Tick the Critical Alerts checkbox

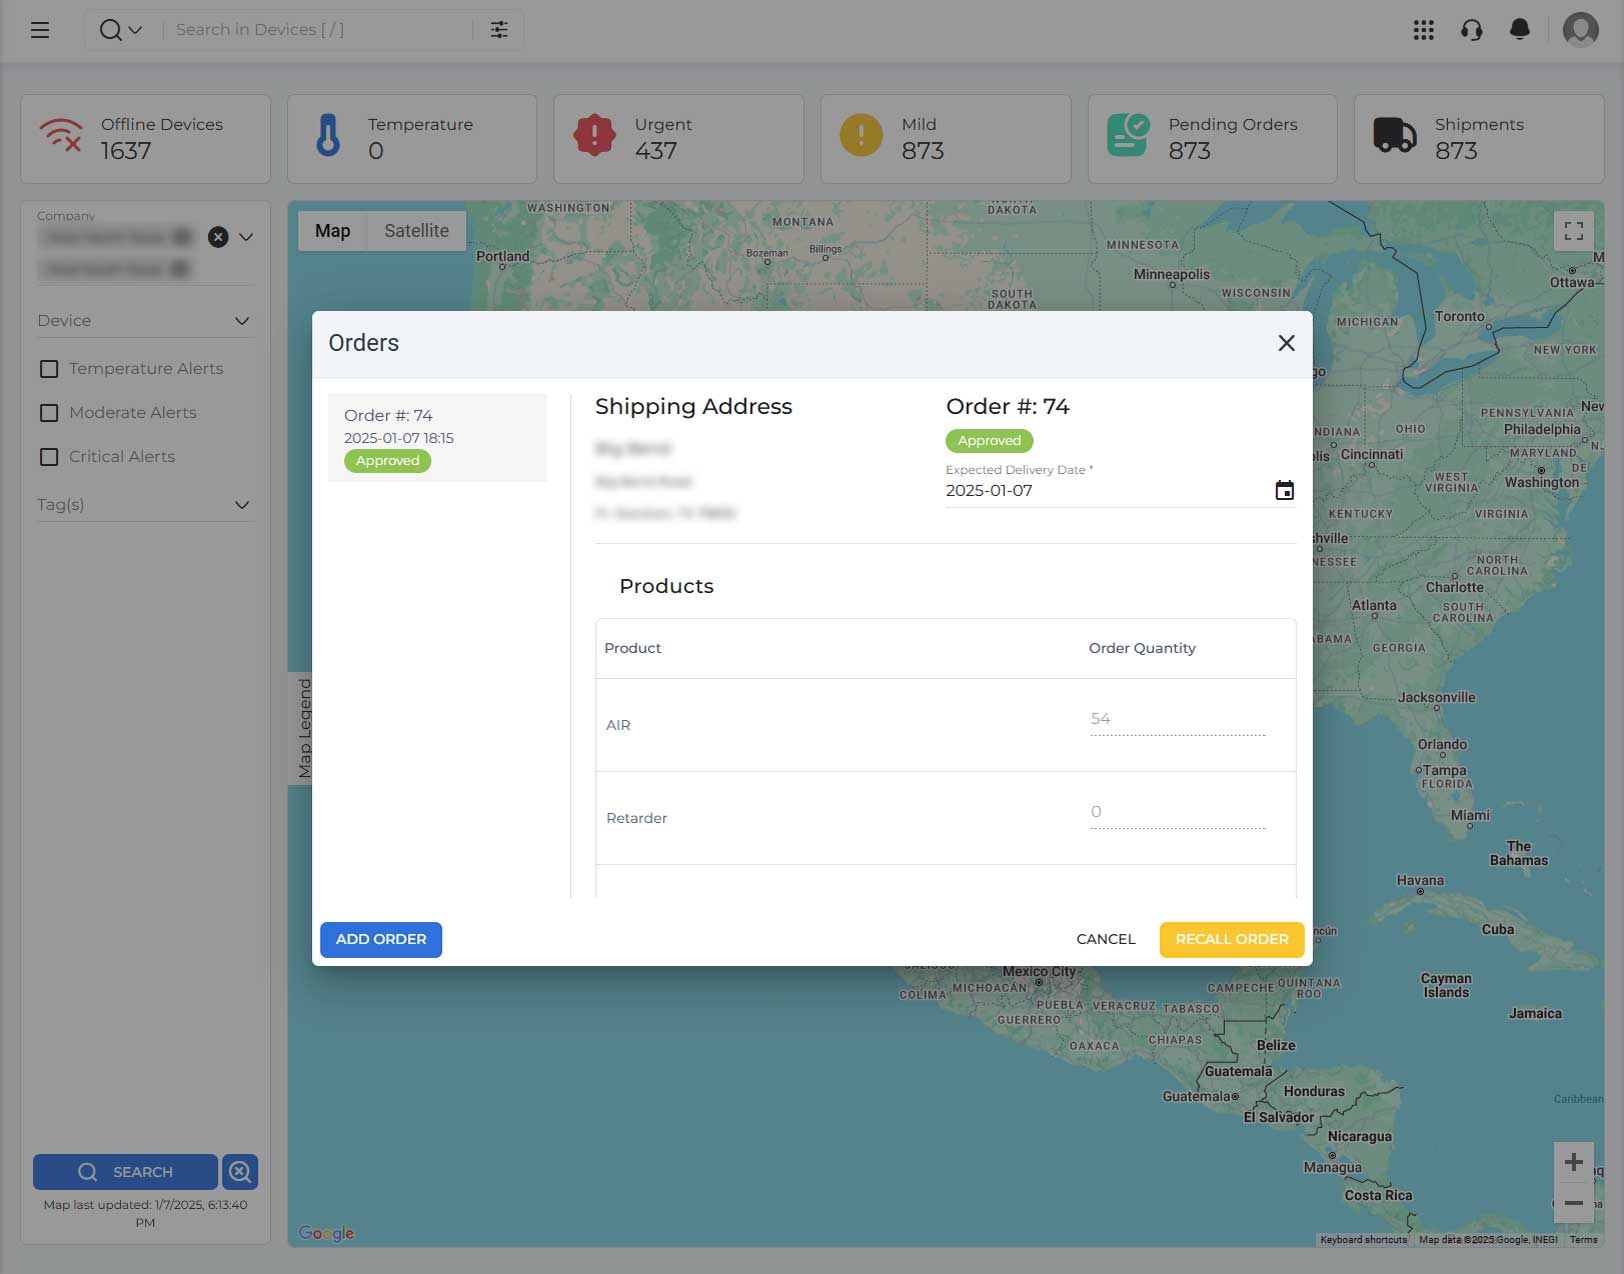coord(49,457)
